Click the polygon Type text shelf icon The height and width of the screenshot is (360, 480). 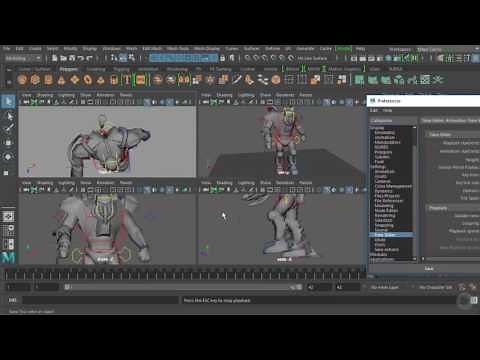pos(127,80)
